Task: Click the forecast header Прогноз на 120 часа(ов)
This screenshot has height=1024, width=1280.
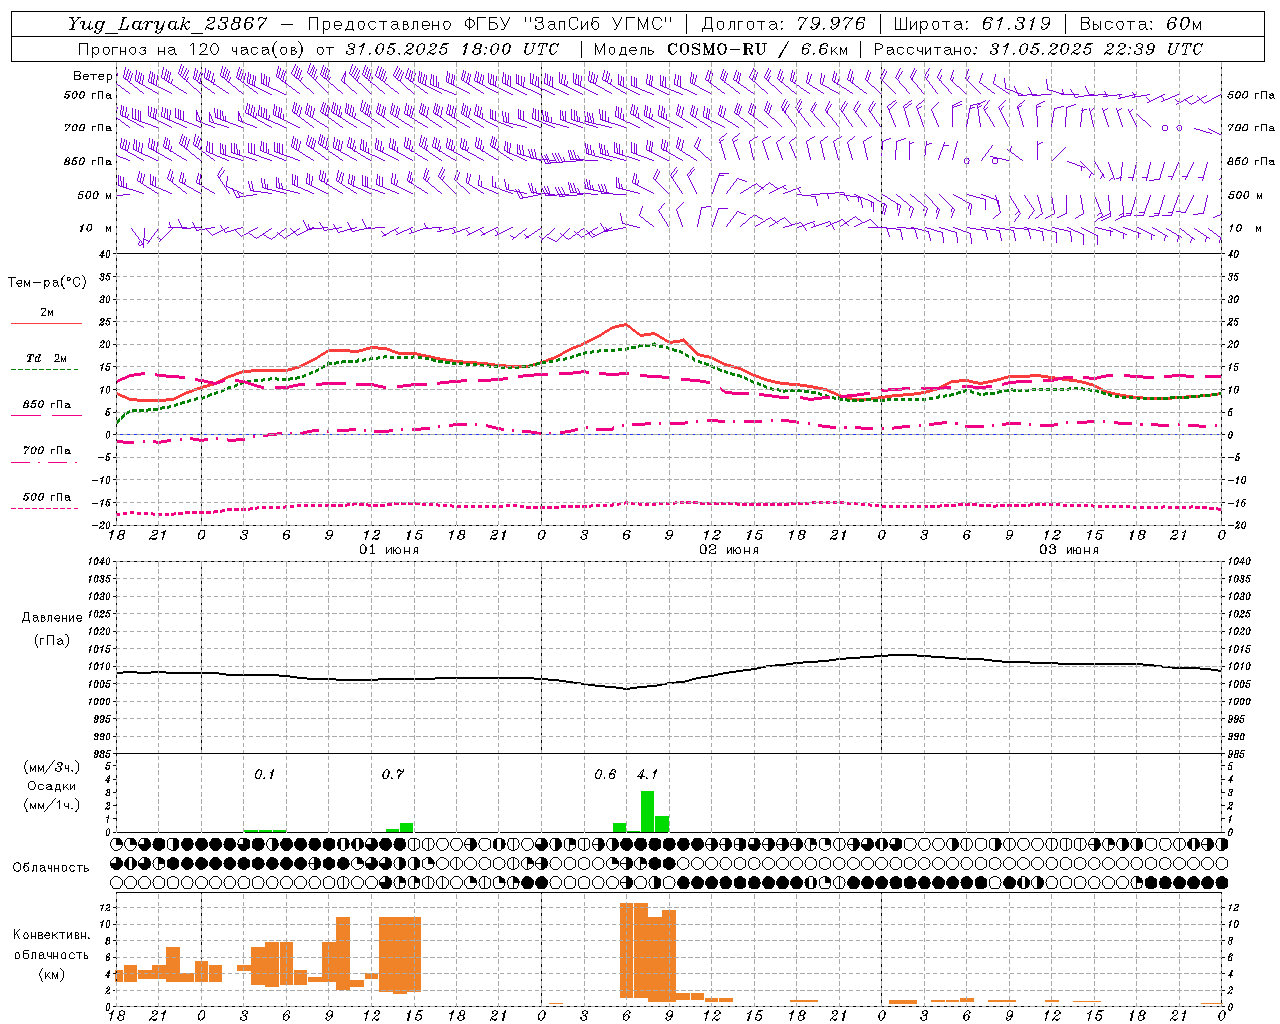Action: [x=192, y=49]
